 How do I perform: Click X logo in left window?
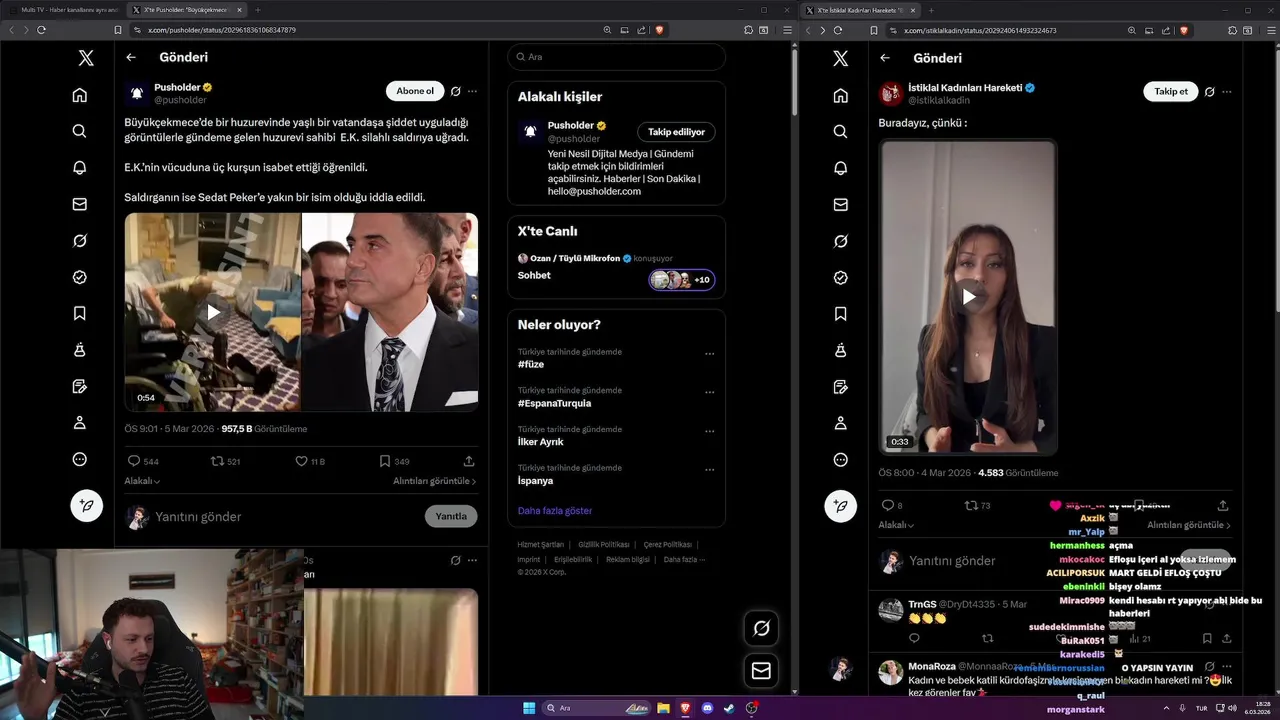click(86, 58)
